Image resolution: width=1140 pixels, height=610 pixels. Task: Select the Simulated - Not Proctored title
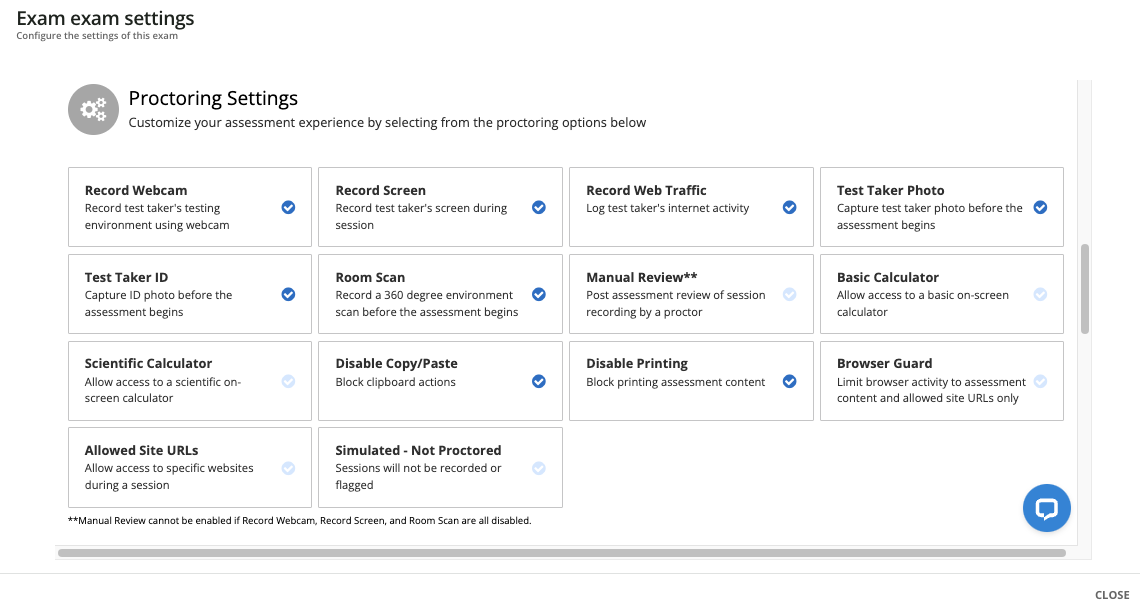(418, 451)
